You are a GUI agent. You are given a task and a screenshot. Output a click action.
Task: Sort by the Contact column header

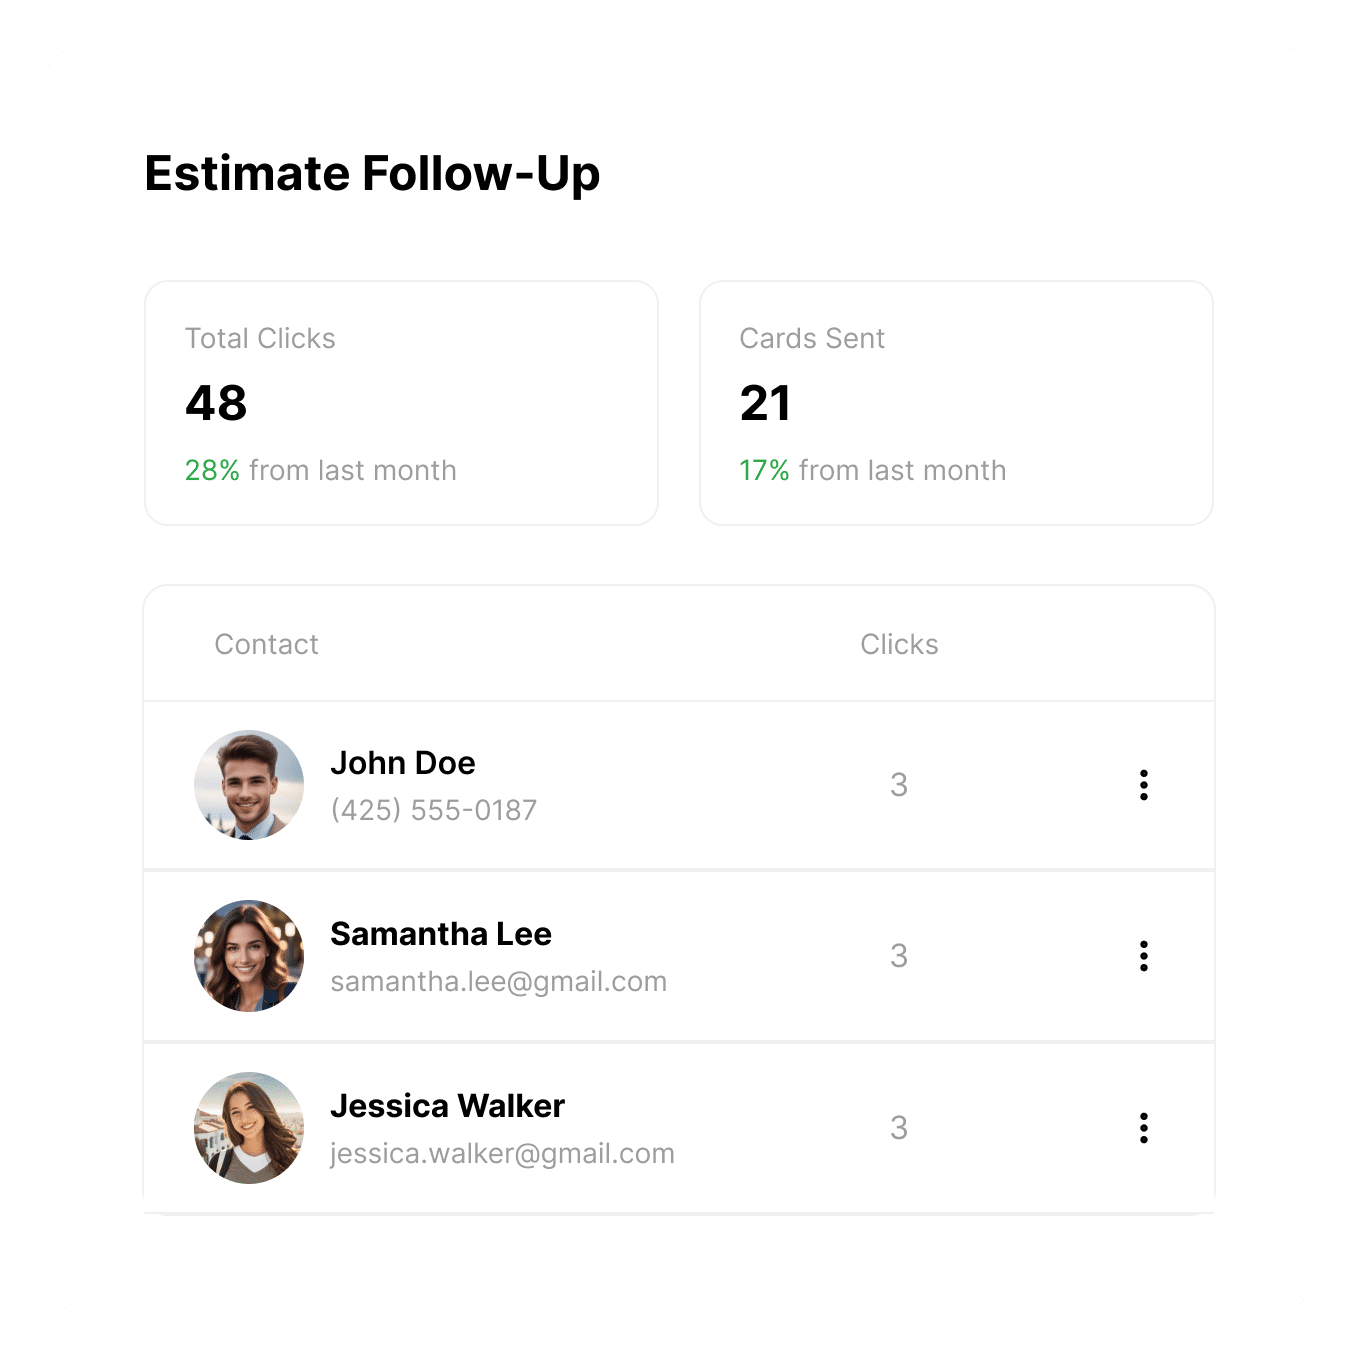(x=267, y=644)
